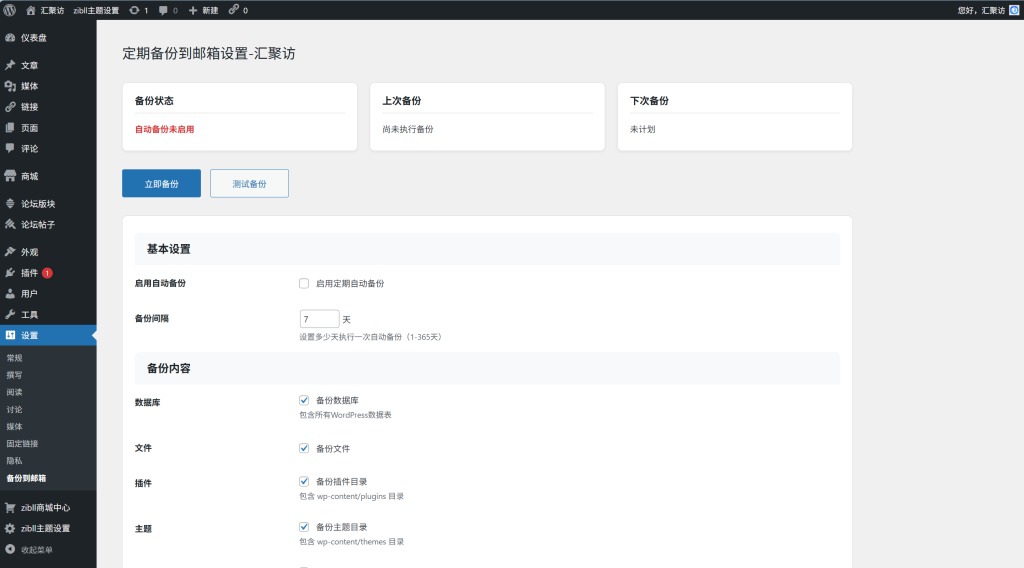Screen dimensions: 1024x568
Task: Click the plus icon for 新建
Action: 193,10
